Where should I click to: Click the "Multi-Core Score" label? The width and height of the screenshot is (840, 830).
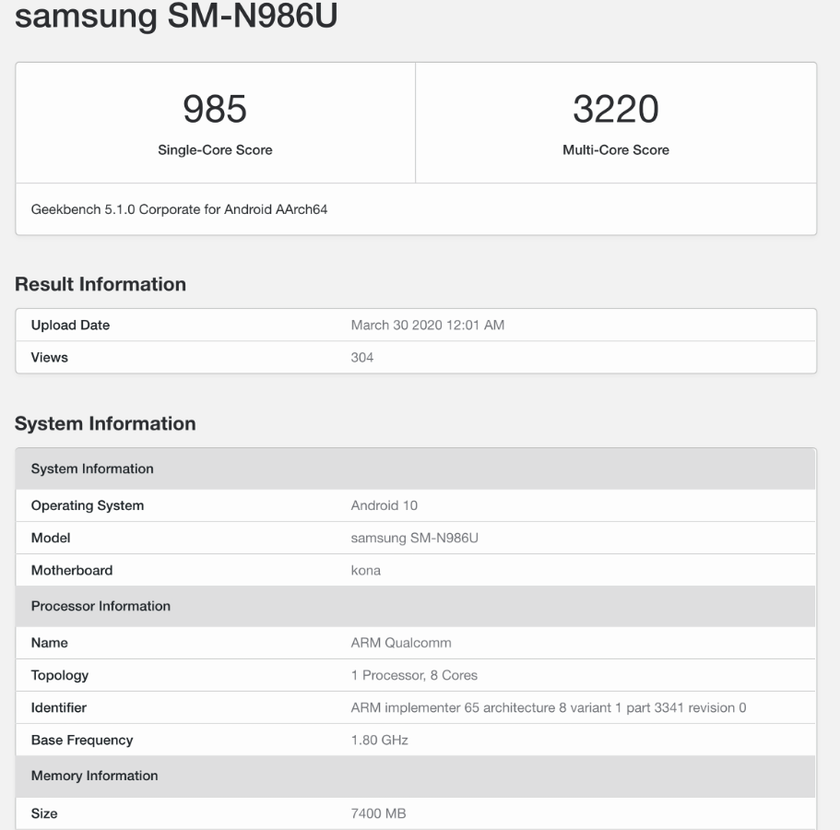[616, 150]
